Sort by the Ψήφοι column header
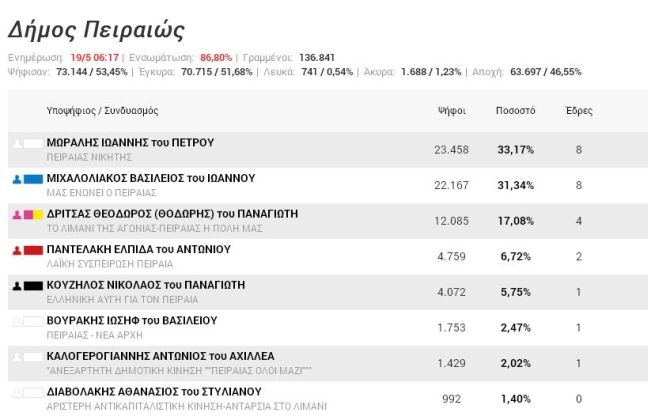This screenshot has height=420, width=648. coord(452,110)
